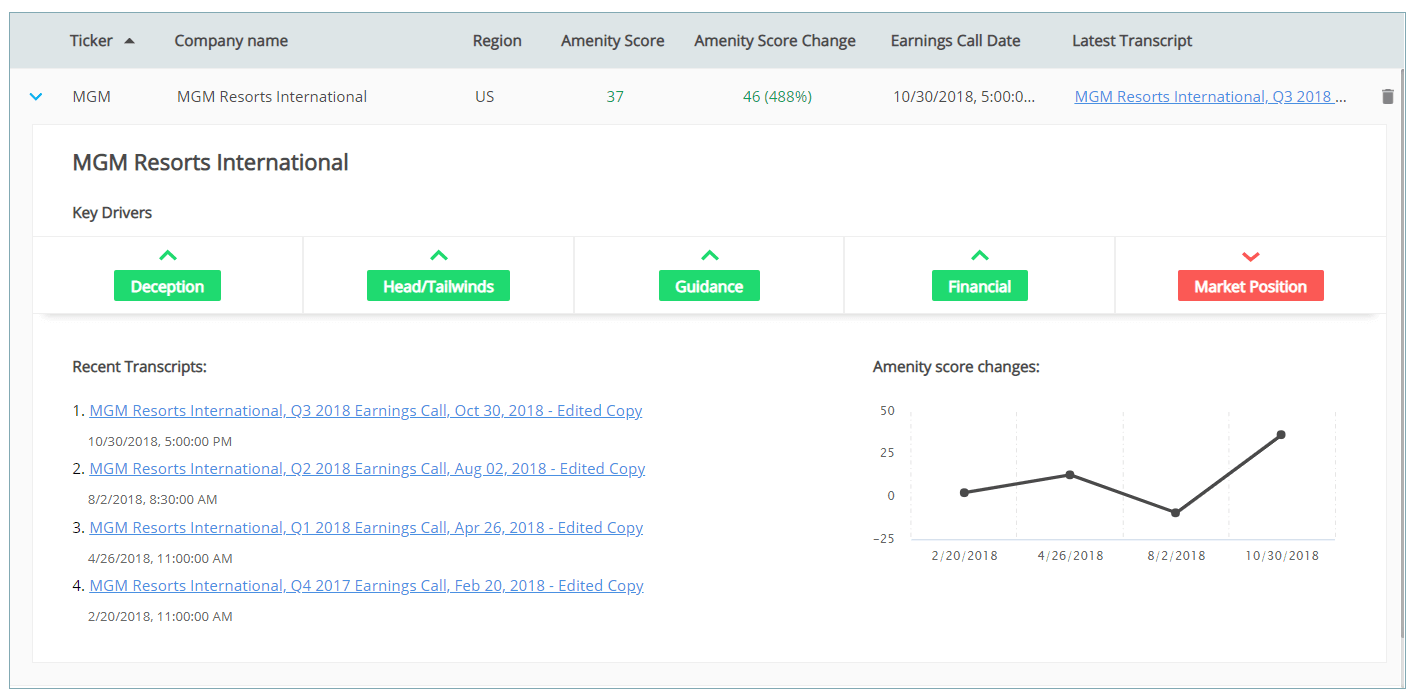This screenshot has height=696, width=1414.
Task: Click up arrow above Financial
Action: (x=980, y=256)
